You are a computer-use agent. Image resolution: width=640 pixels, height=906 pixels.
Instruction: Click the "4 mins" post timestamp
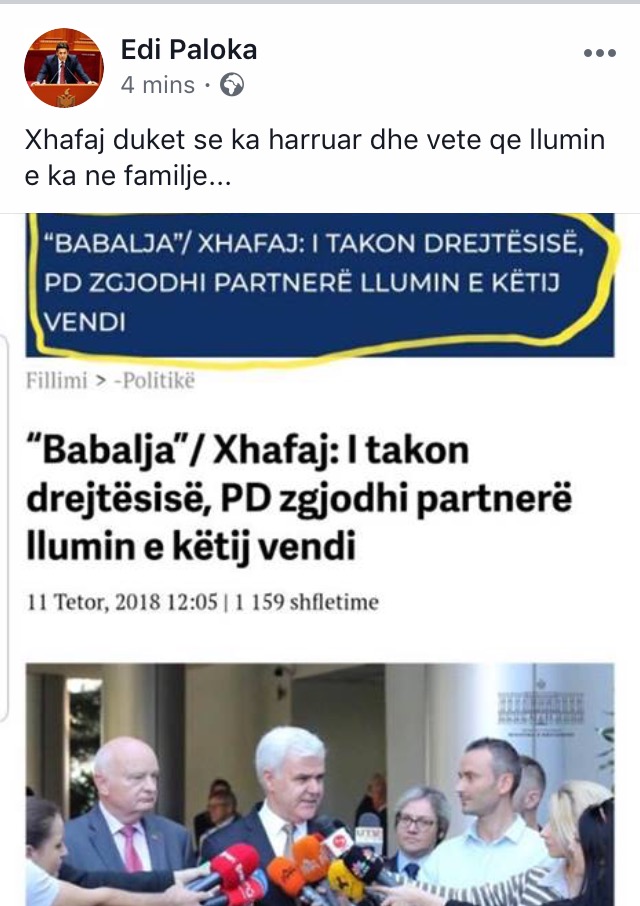point(158,86)
